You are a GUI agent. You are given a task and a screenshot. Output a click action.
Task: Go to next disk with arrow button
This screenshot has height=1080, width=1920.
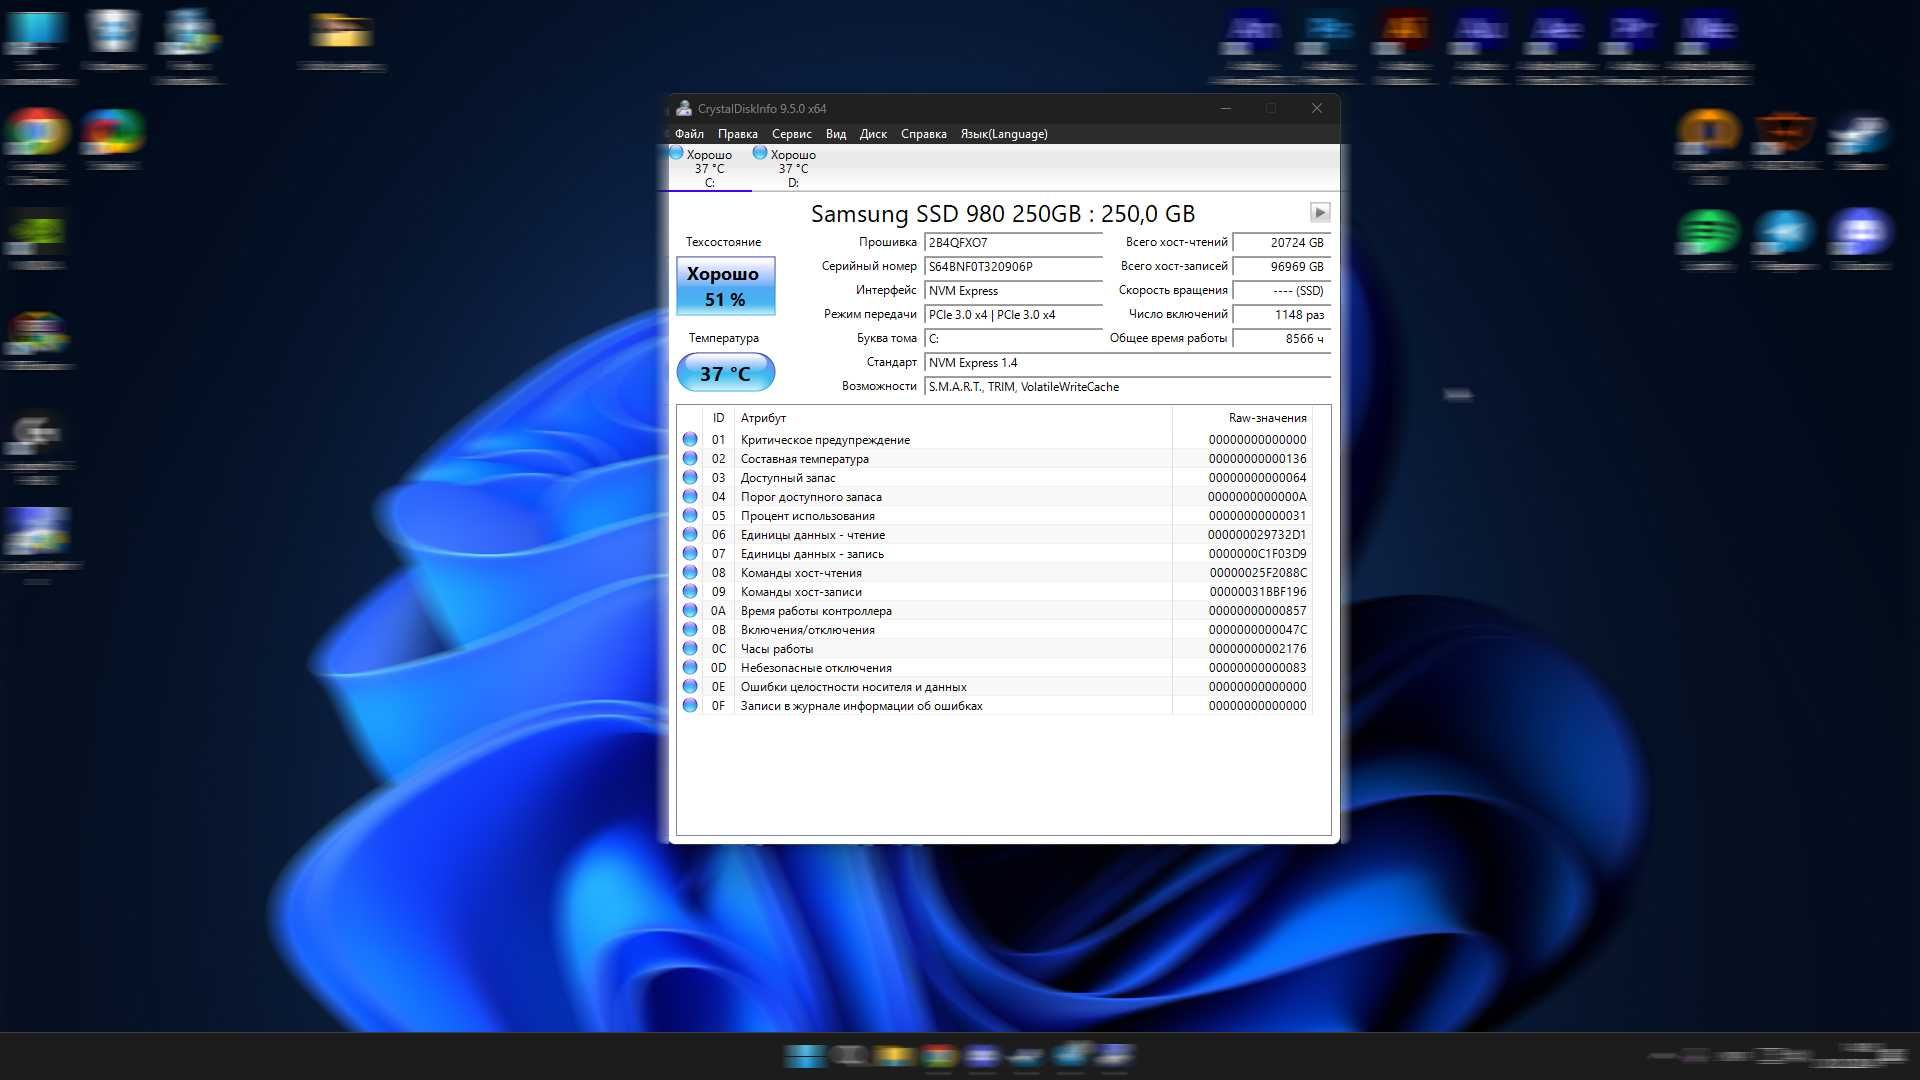[x=1320, y=212]
